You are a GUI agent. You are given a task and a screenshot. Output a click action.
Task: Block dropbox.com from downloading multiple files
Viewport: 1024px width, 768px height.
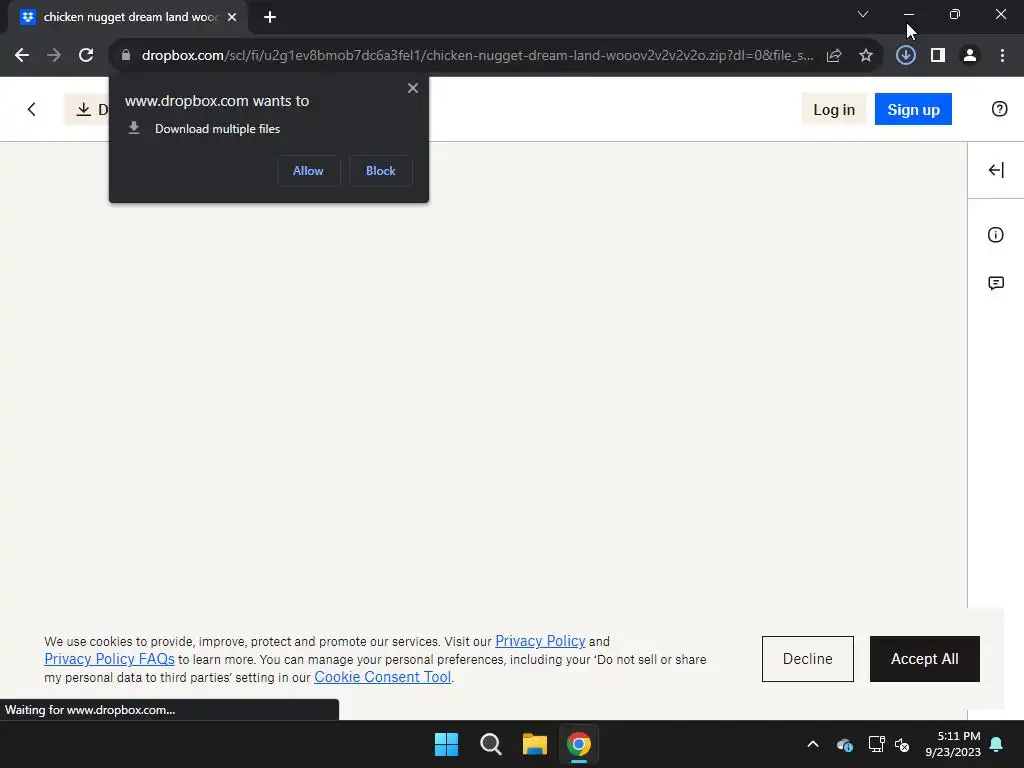(381, 171)
